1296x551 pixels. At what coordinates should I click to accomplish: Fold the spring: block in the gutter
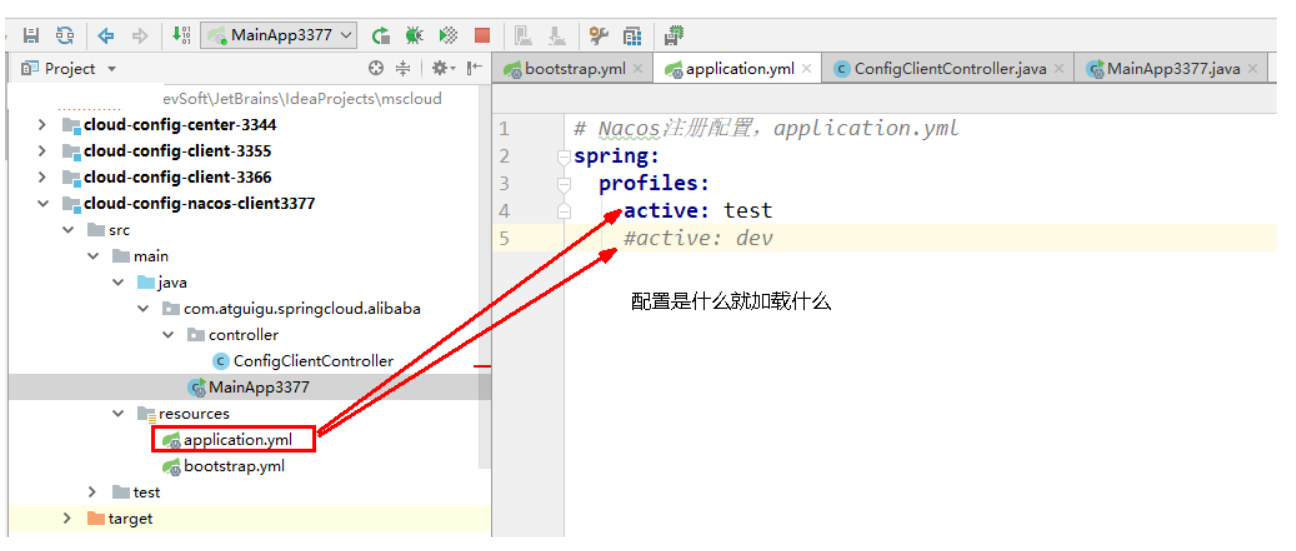point(564,157)
